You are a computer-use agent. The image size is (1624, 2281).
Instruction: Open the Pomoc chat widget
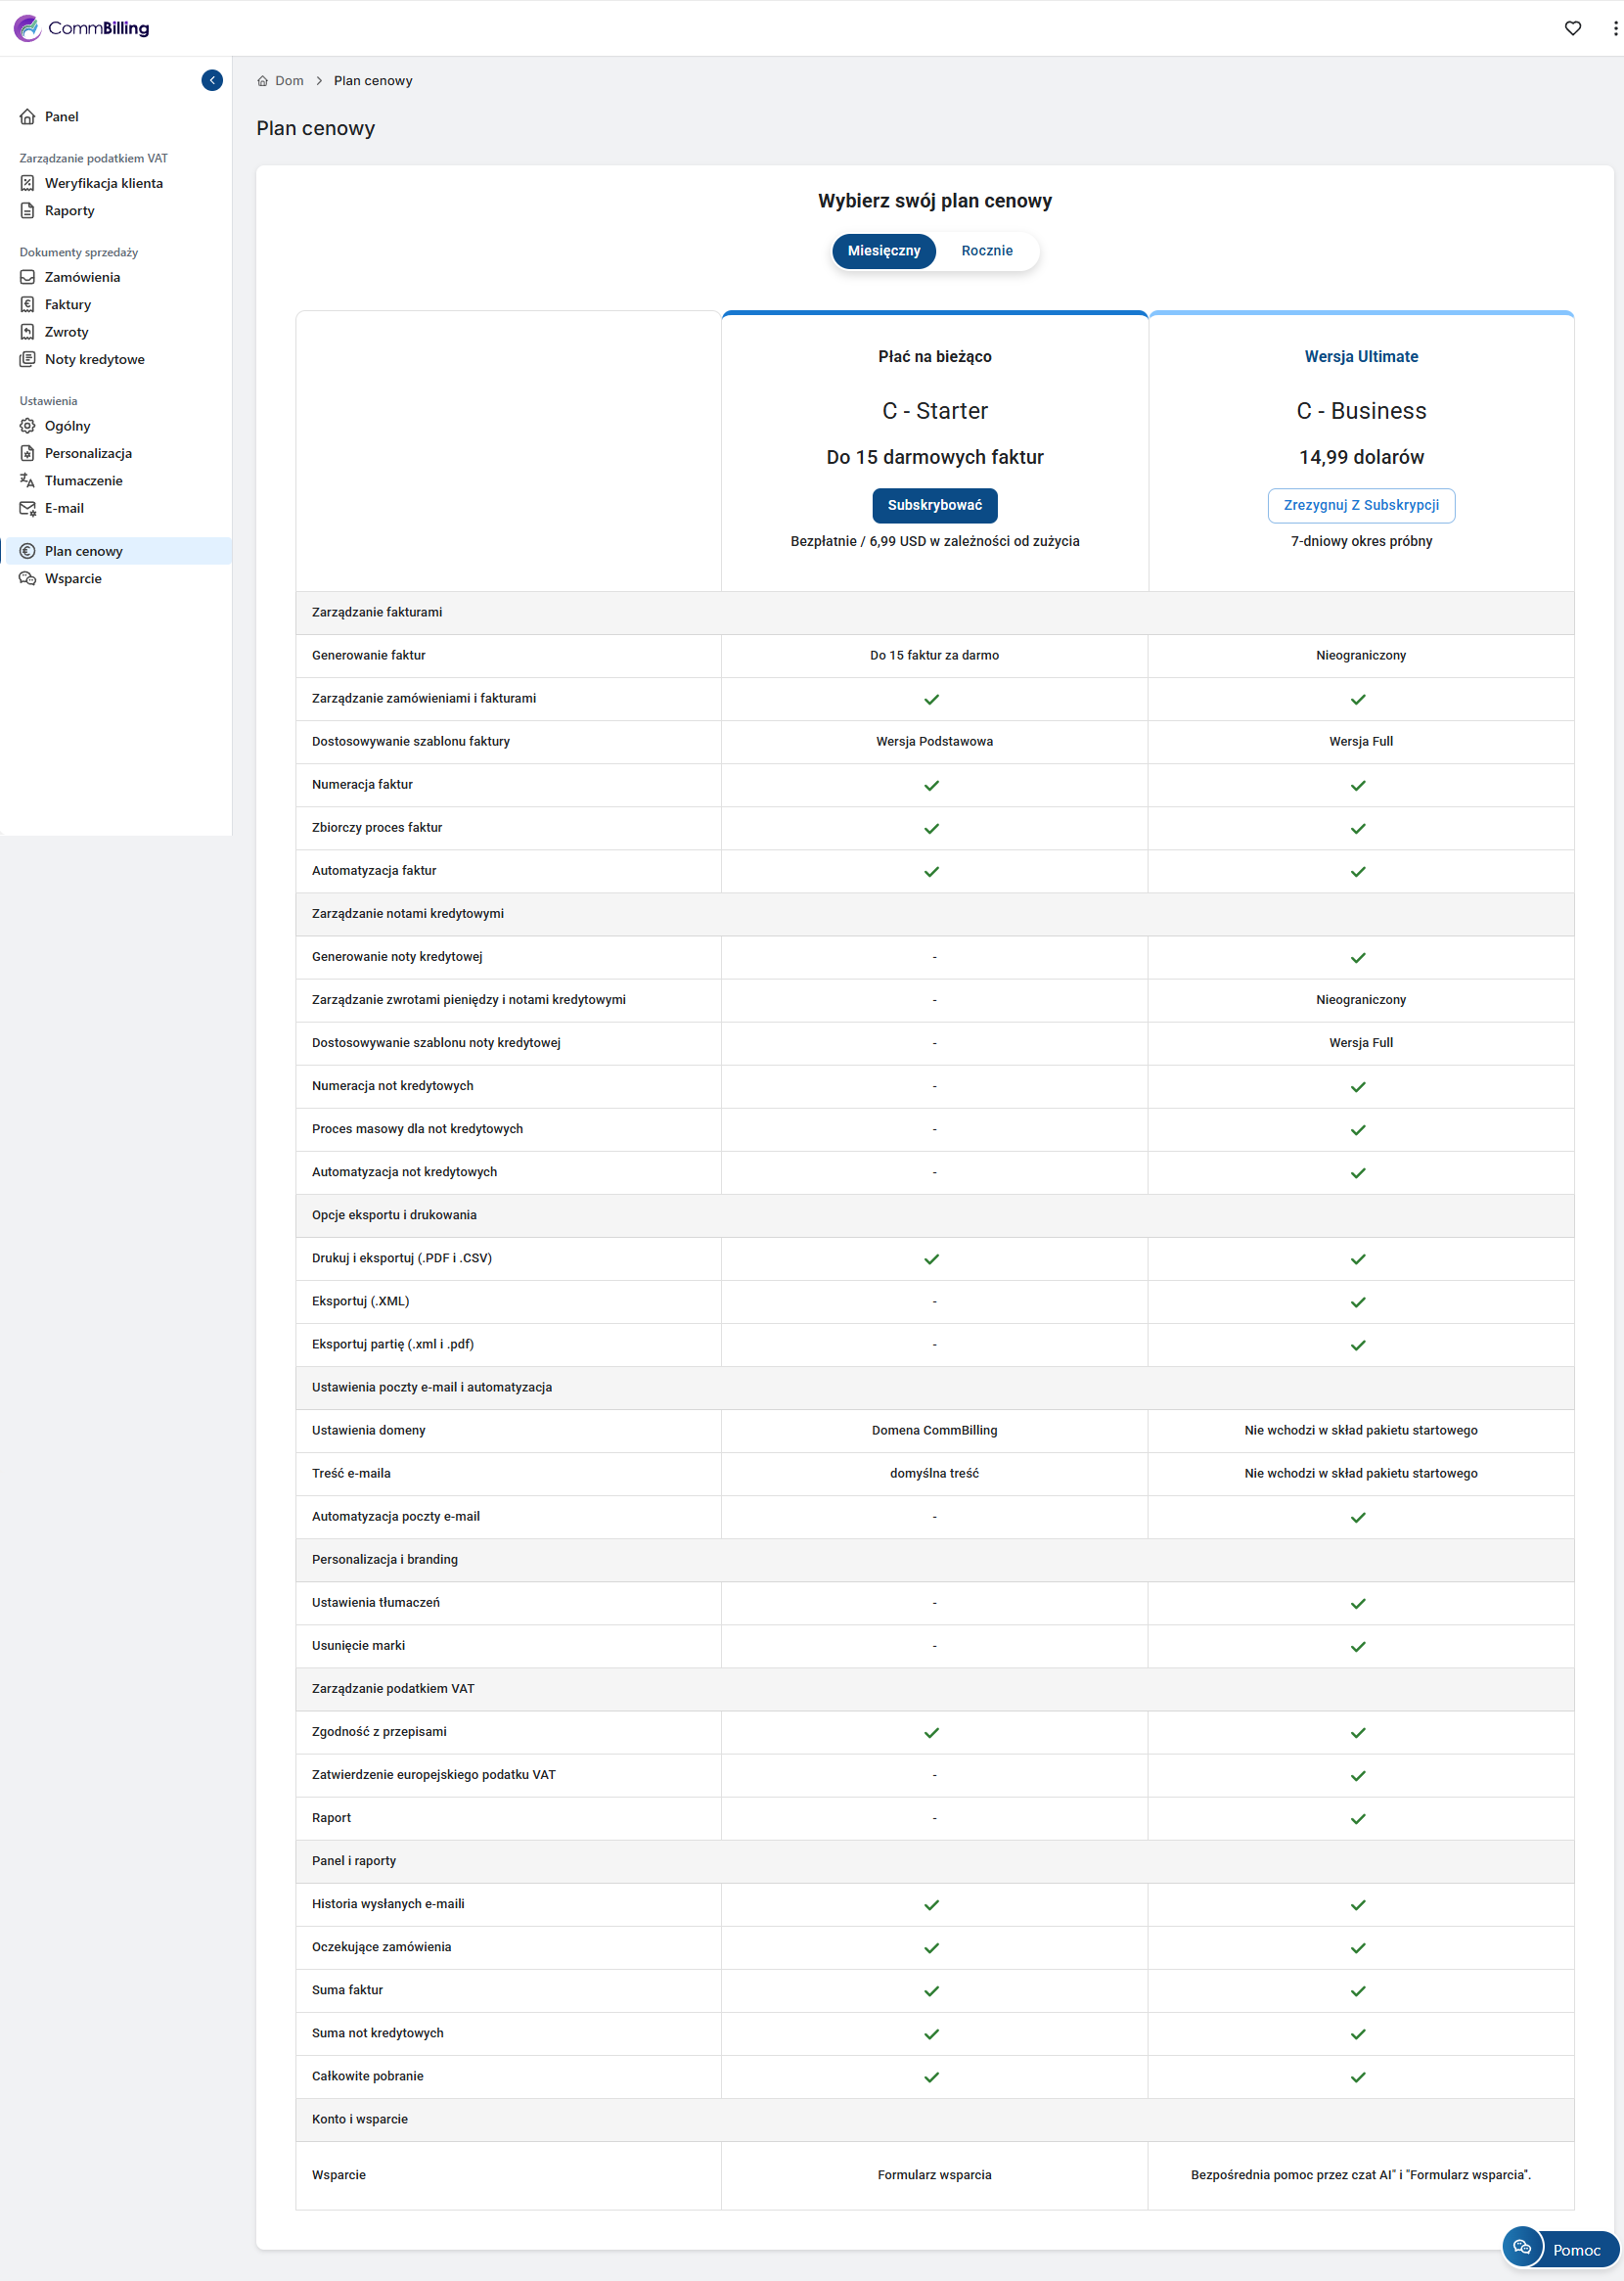point(1560,2249)
